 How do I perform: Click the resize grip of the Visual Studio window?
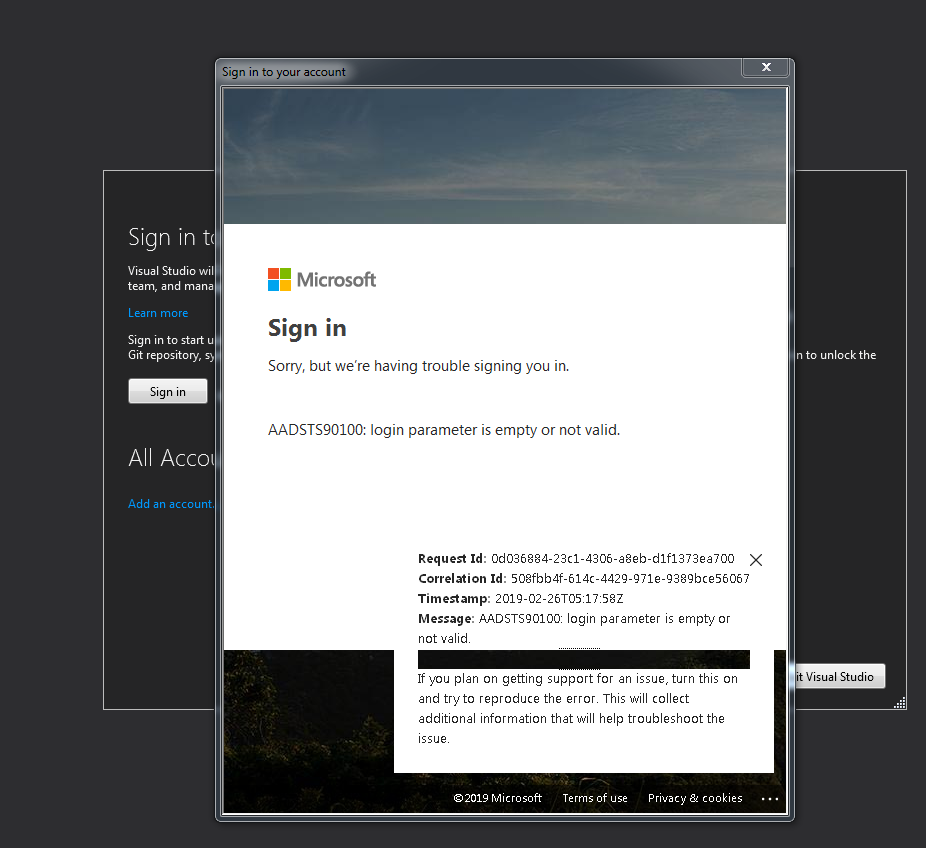pyautogui.click(x=899, y=703)
